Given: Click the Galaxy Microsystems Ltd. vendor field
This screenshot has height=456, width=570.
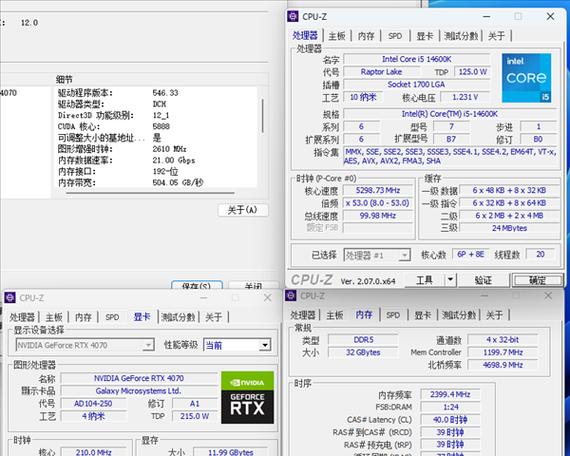Looking at the screenshot, I should (x=139, y=391).
